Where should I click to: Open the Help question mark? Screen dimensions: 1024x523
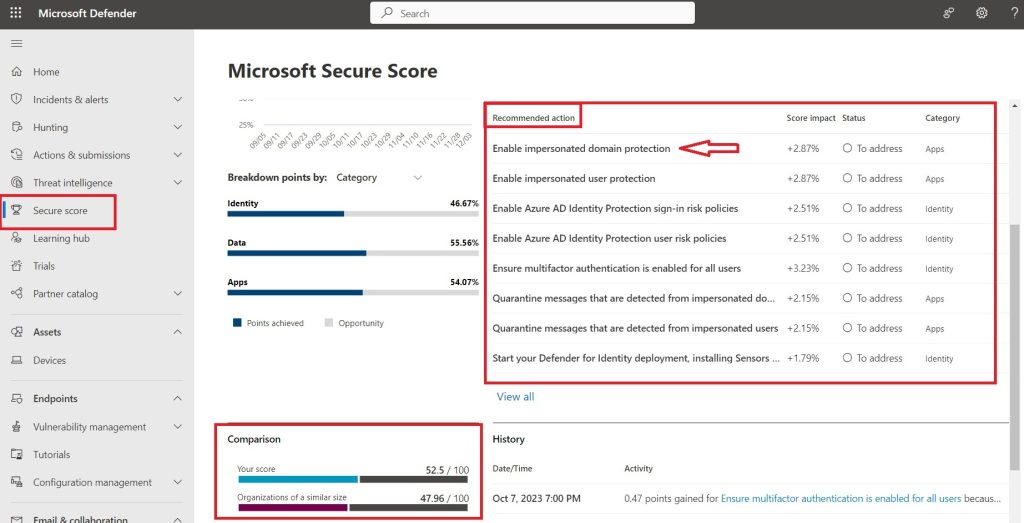(x=1014, y=13)
